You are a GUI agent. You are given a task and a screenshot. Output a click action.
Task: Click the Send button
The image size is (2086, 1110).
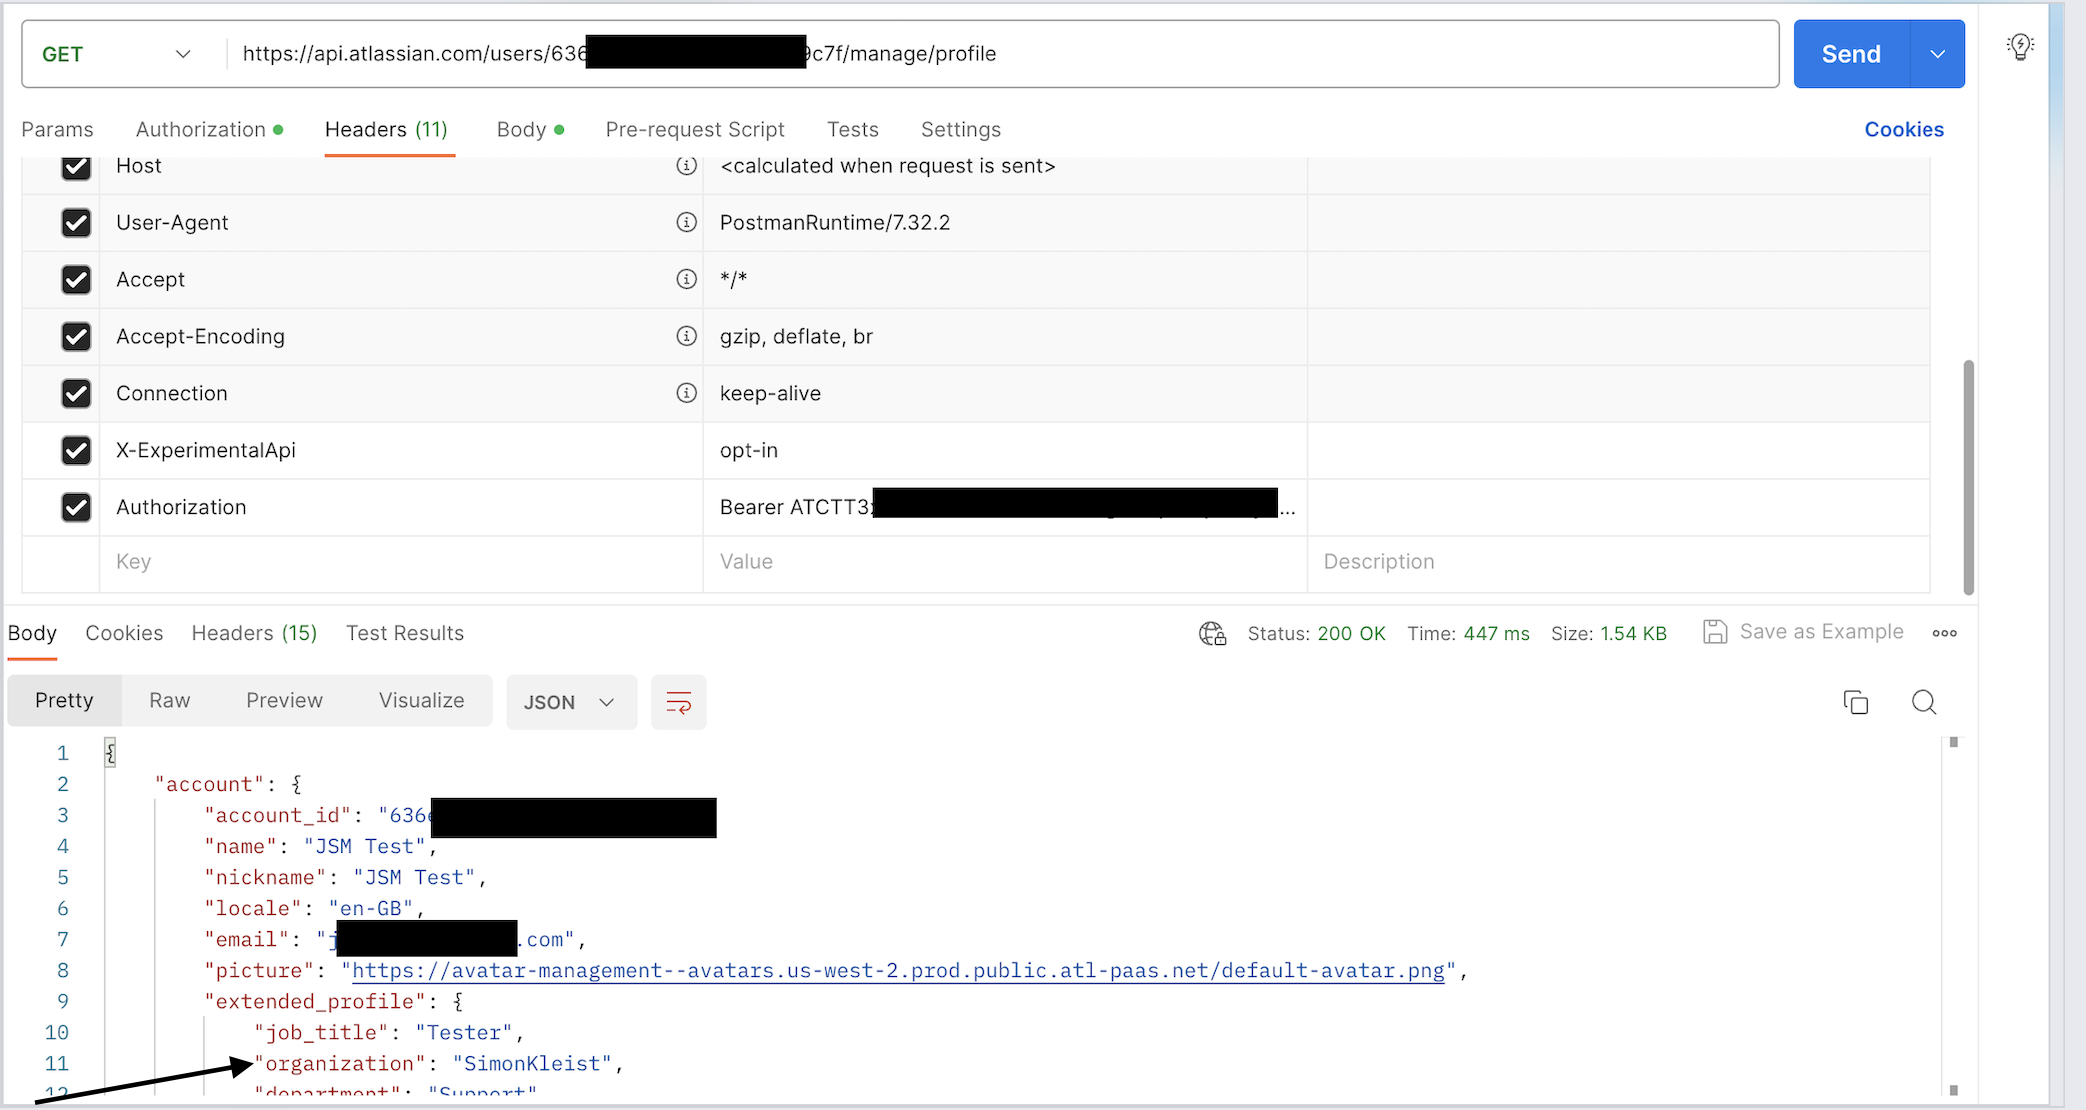point(1851,54)
